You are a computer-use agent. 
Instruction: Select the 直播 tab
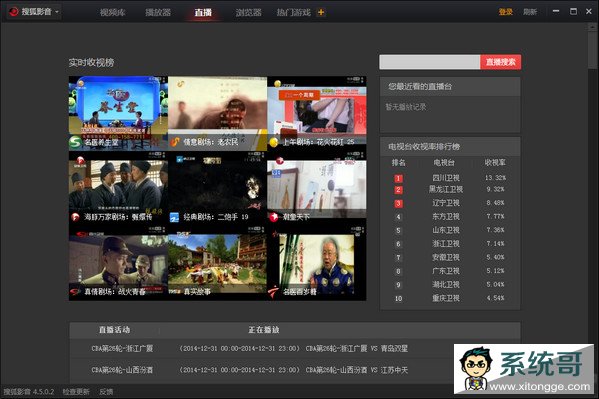pos(203,12)
